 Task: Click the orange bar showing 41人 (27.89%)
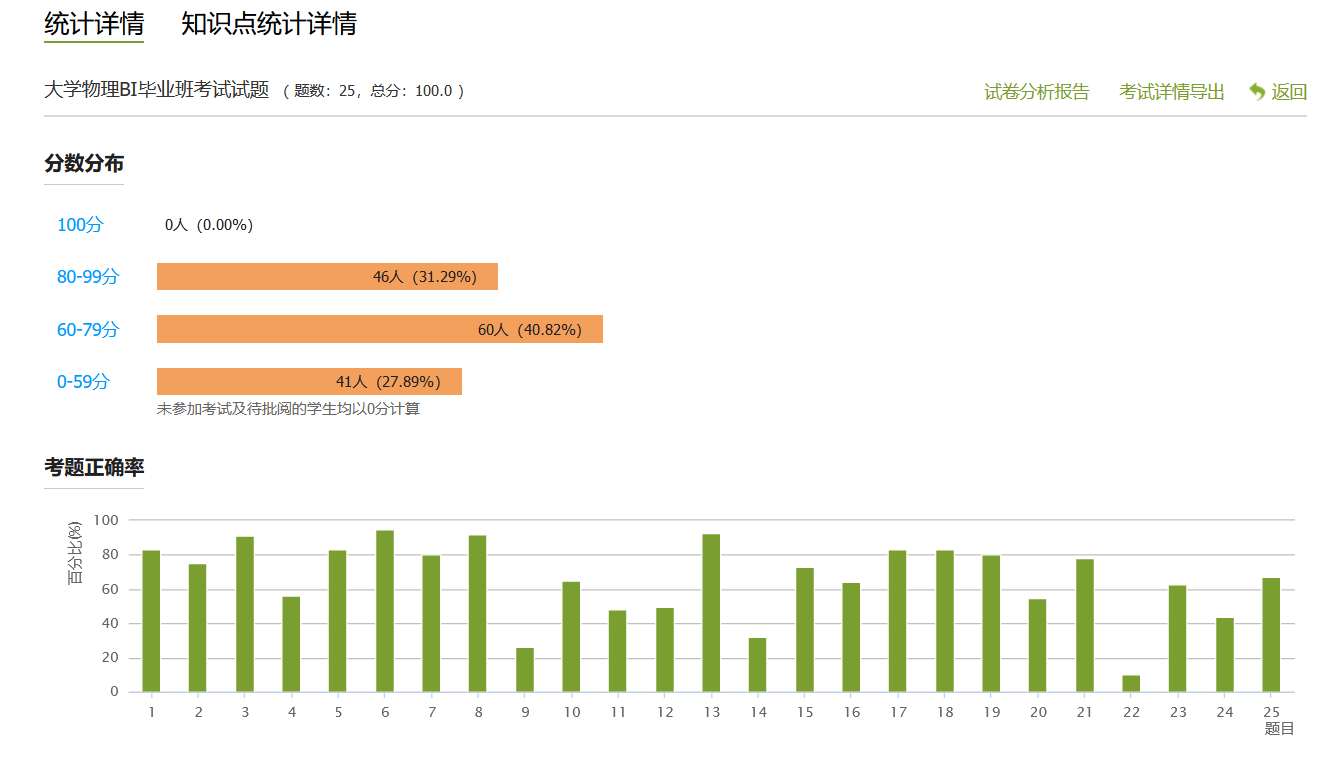point(308,381)
